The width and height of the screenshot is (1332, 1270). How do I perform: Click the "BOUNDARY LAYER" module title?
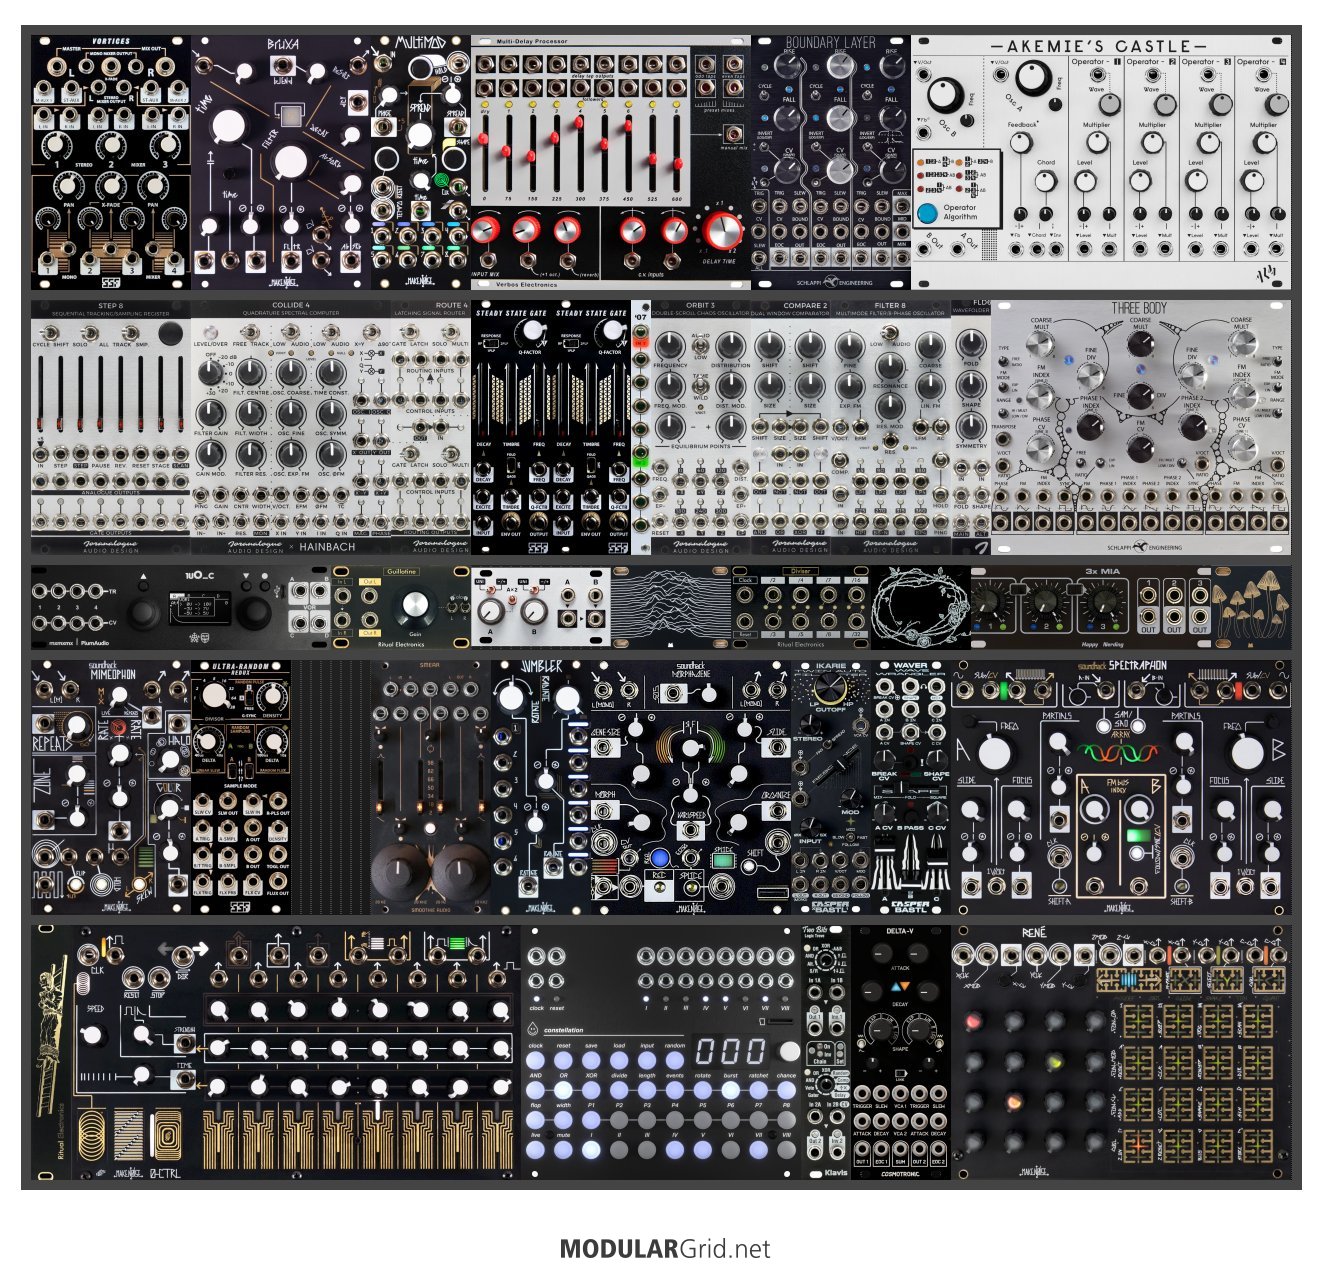(x=830, y=43)
